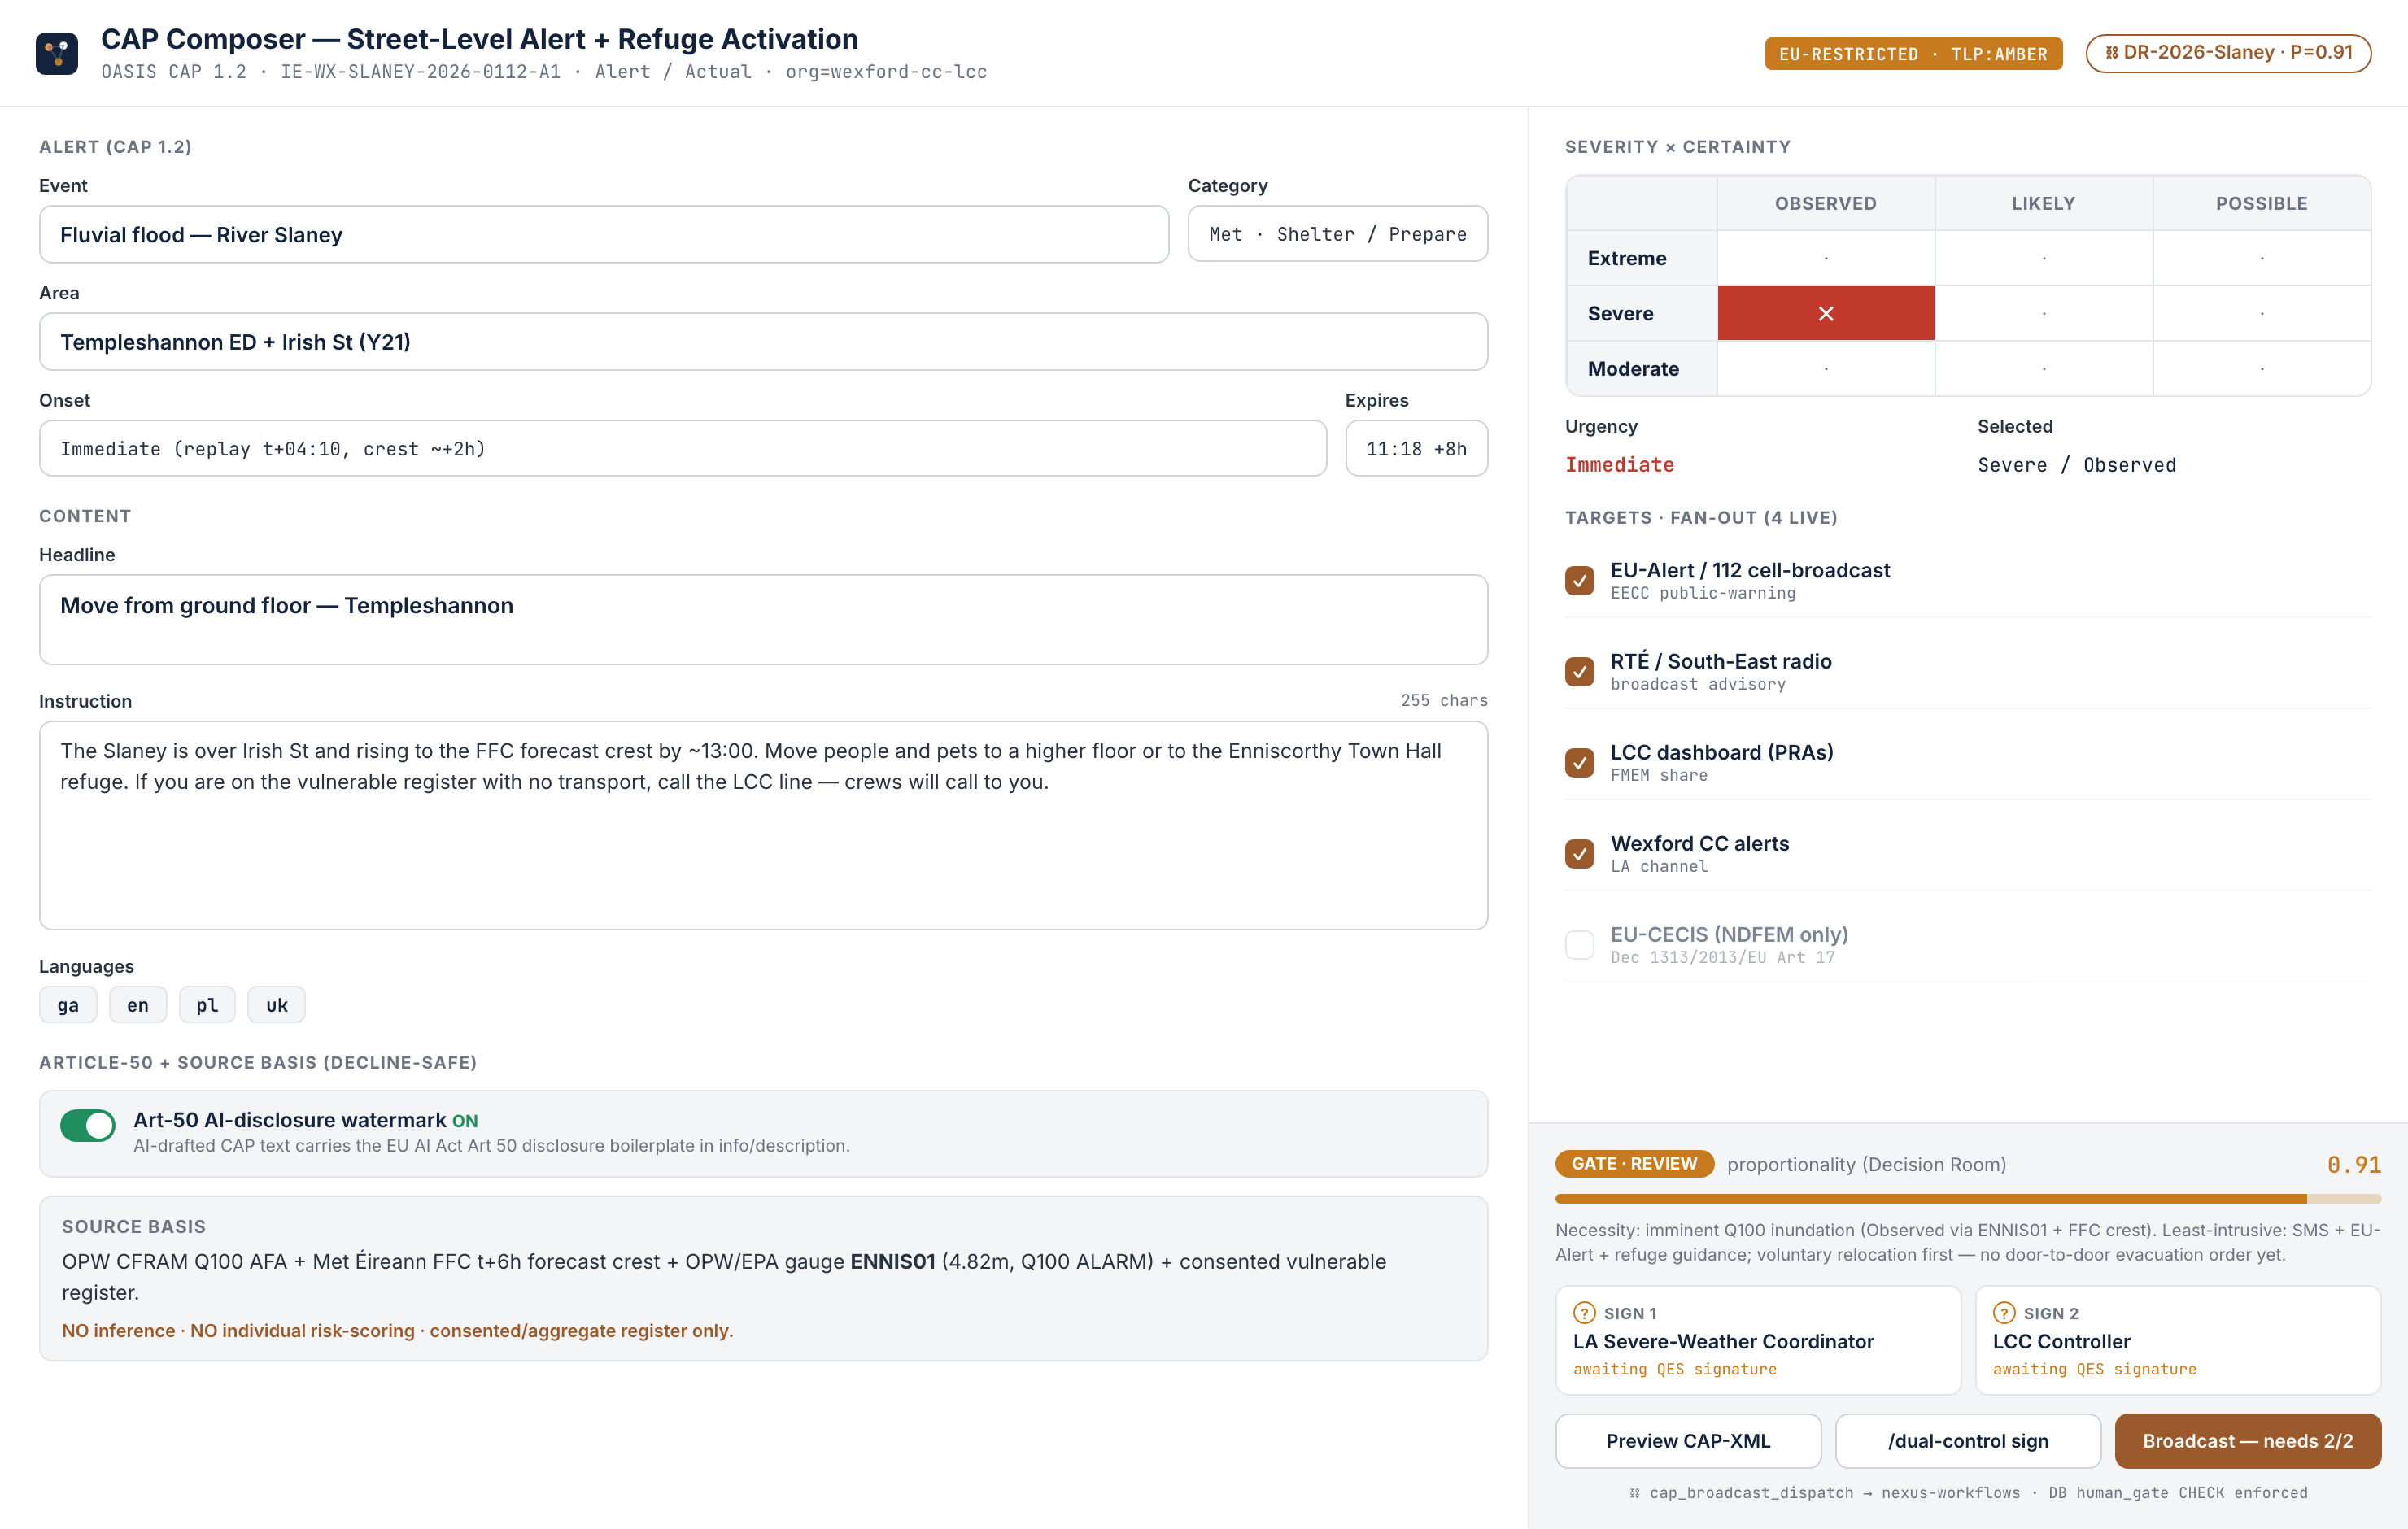This screenshot has width=2408, height=1529.
Task: Click the question-mark icon on SIGN 1
Action: 1584,1313
